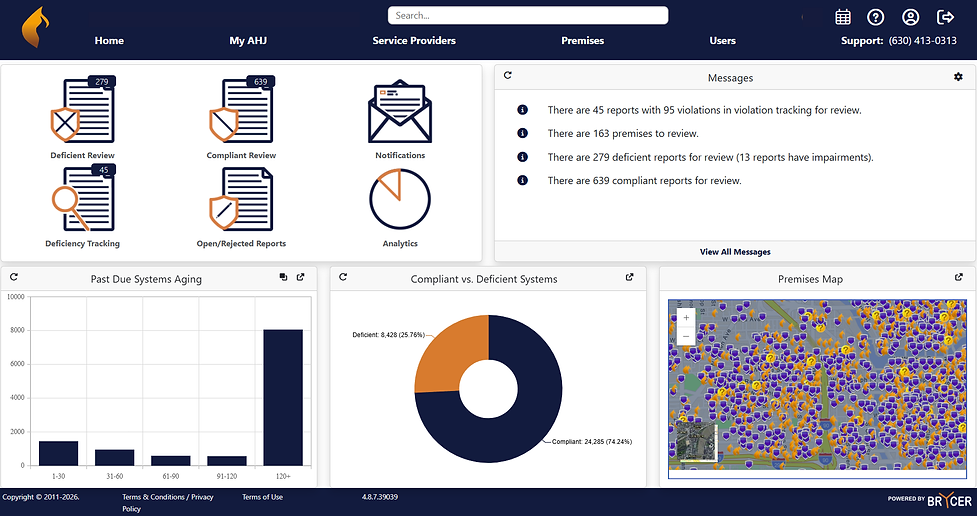Open the Notifications envelope icon
Image resolution: width=977 pixels, height=516 pixels.
(400, 112)
